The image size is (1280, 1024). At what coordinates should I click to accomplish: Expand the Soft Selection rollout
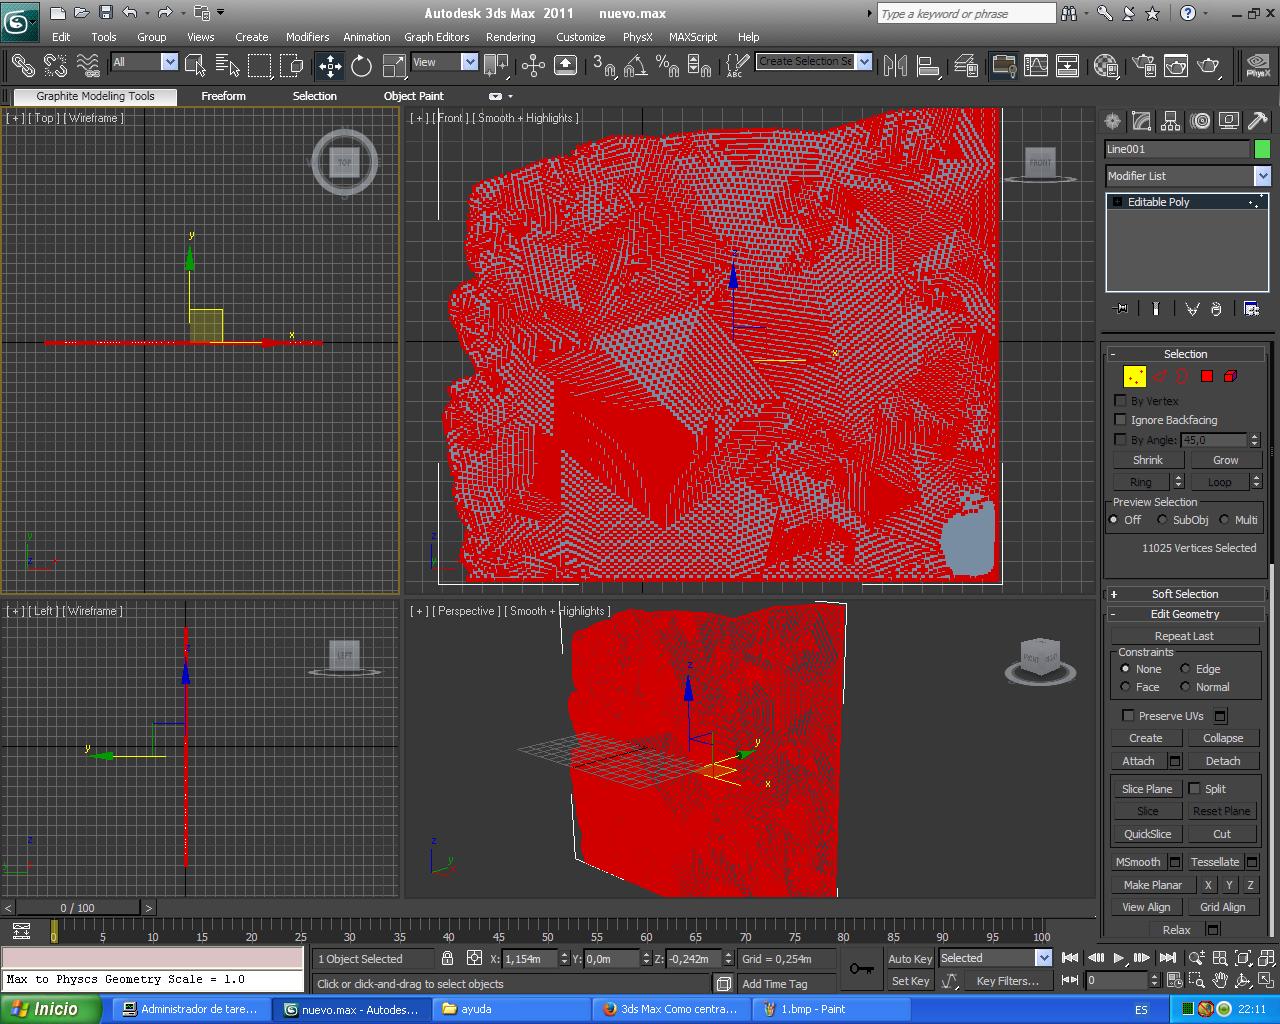click(x=1185, y=594)
